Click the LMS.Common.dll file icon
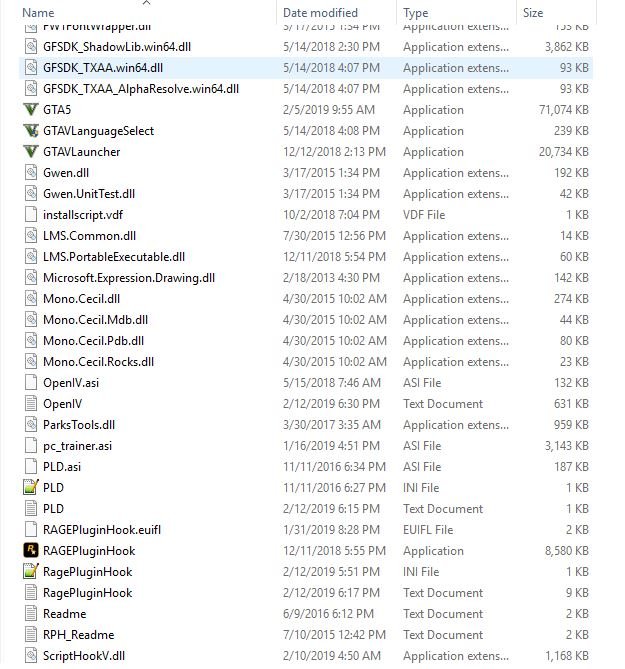 pos(31,236)
